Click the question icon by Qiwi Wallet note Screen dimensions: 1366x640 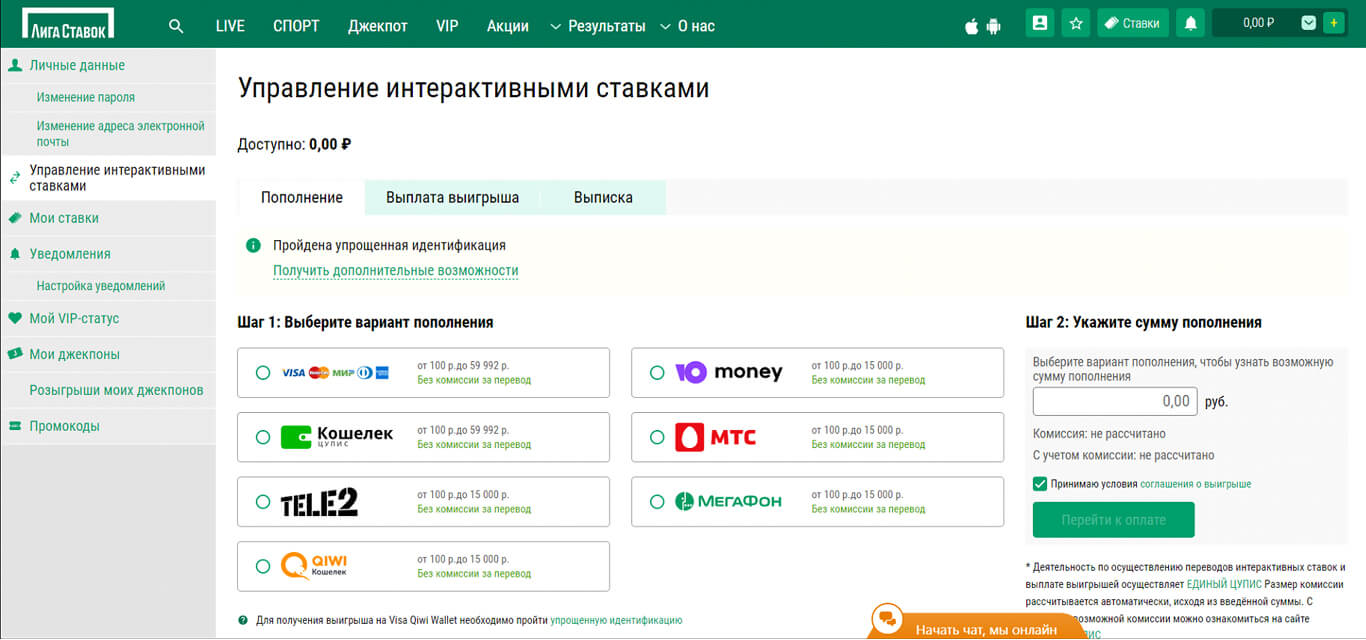[243, 620]
